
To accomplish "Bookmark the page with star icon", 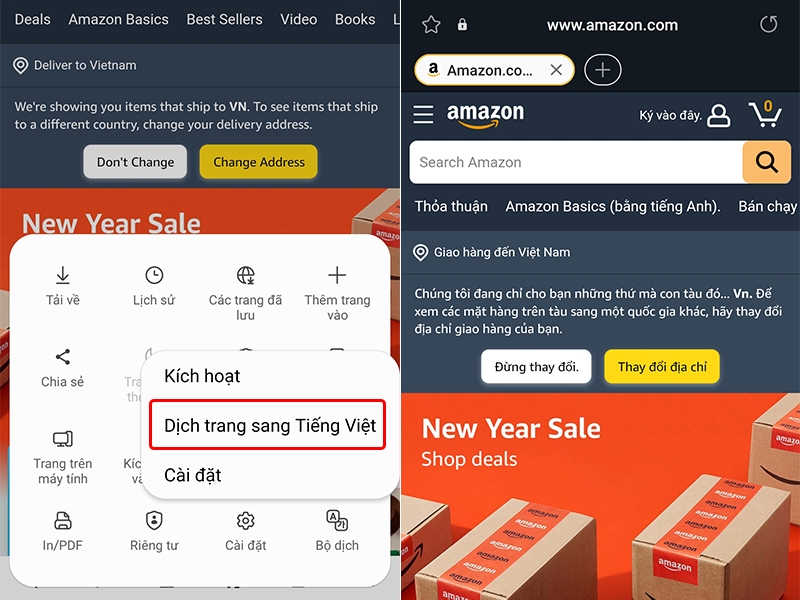I will point(431,24).
